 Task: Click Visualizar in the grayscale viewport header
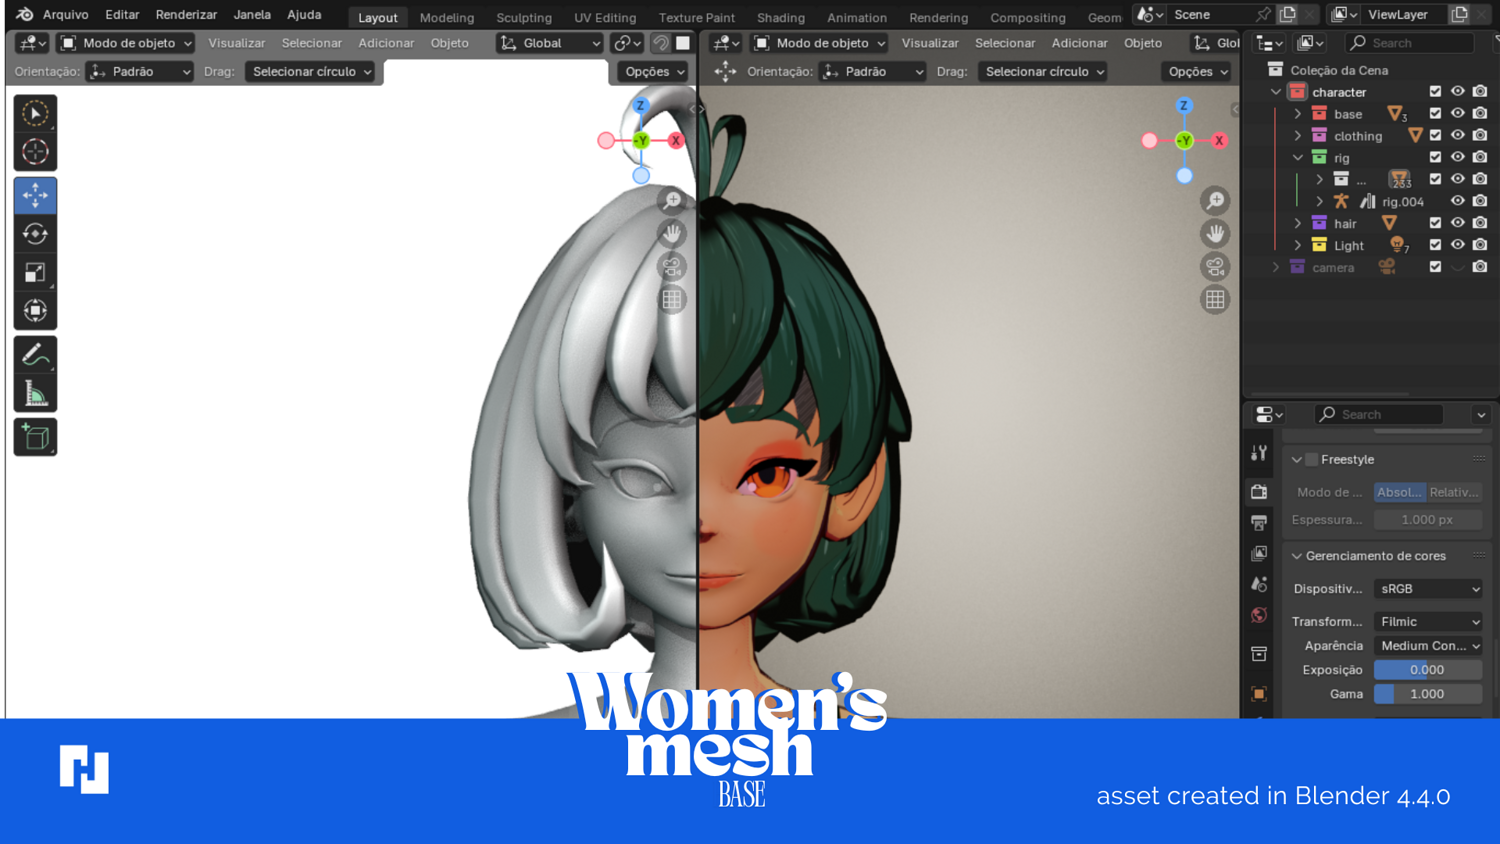[x=237, y=43]
